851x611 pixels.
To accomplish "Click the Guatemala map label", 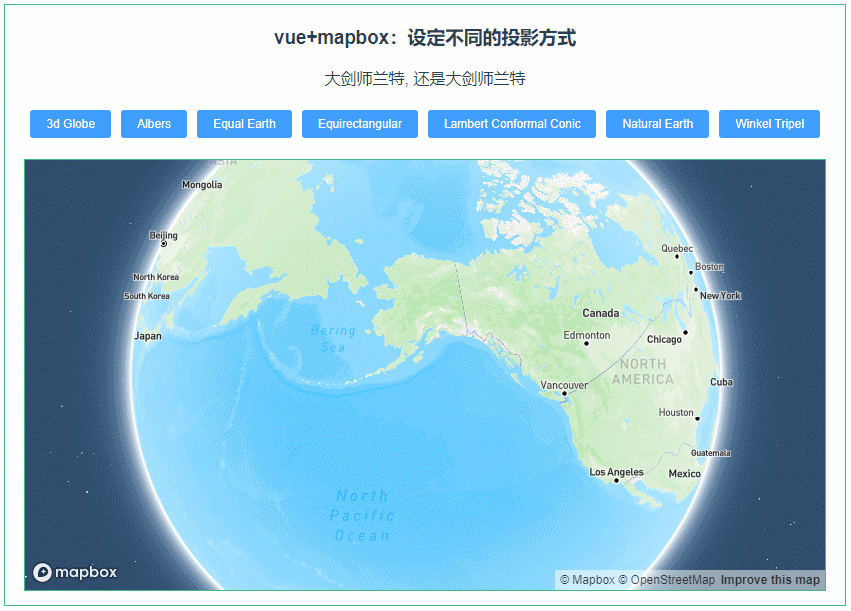I will coord(710,453).
